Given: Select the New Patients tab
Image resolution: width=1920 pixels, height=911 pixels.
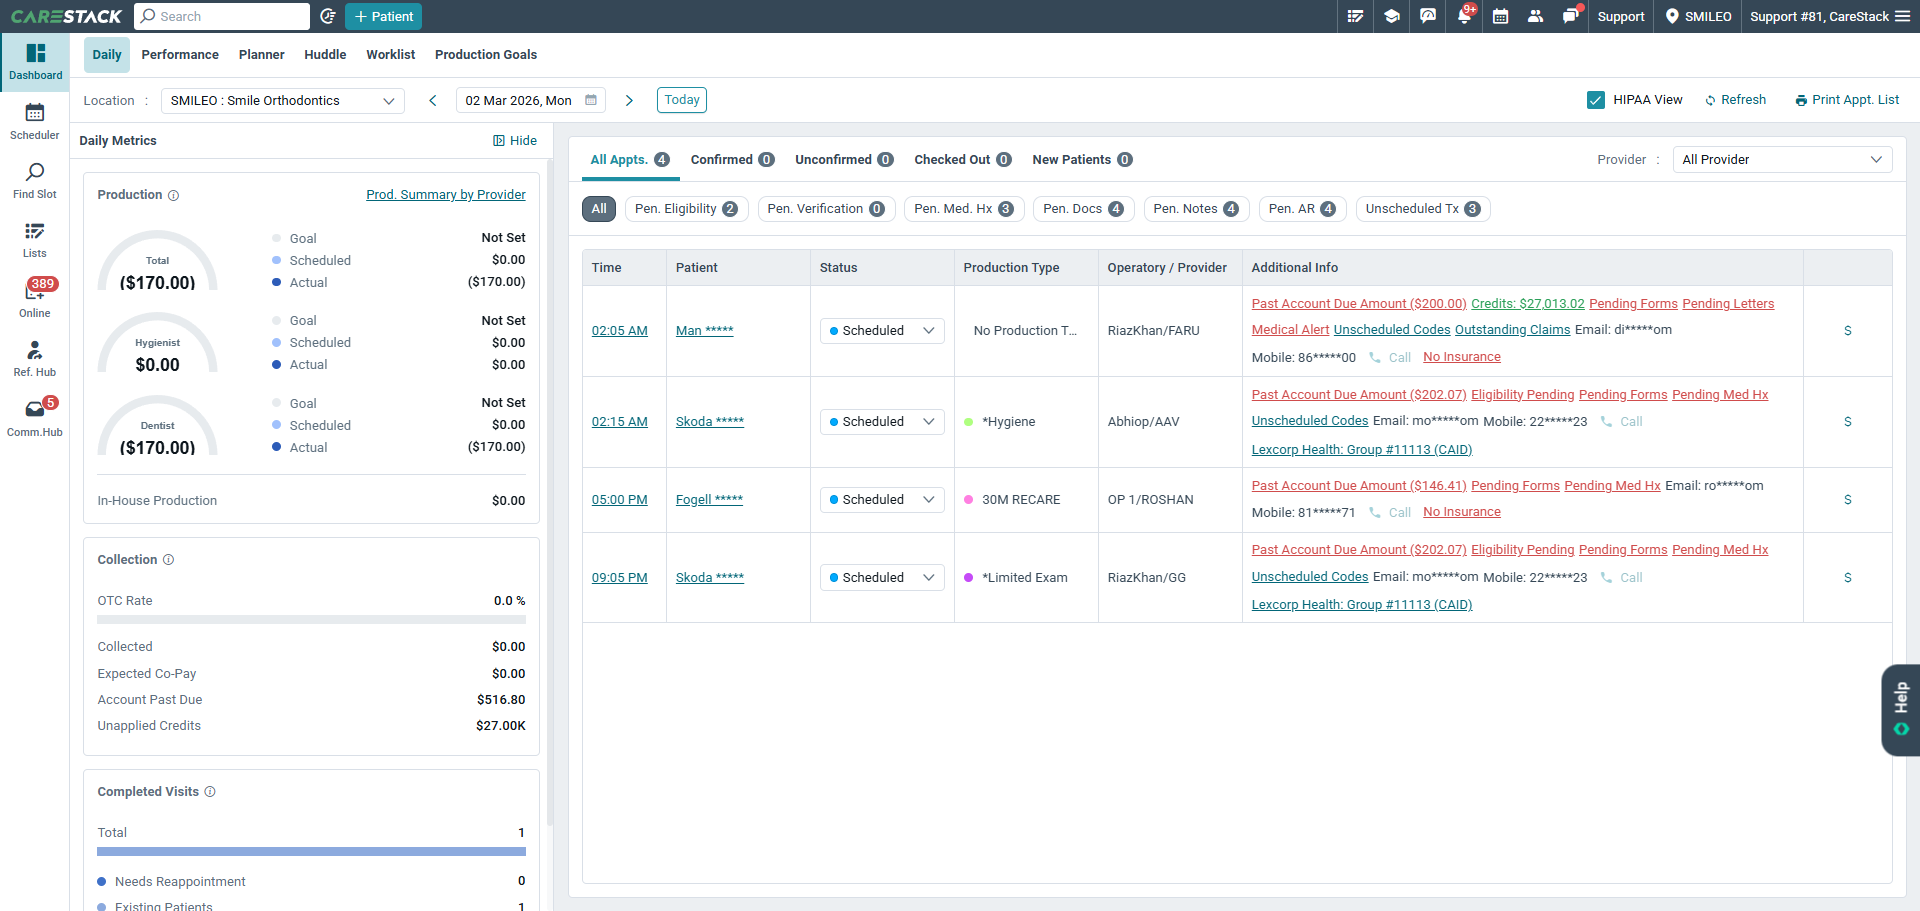Looking at the screenshot, I should click(x=1082, y=160).
